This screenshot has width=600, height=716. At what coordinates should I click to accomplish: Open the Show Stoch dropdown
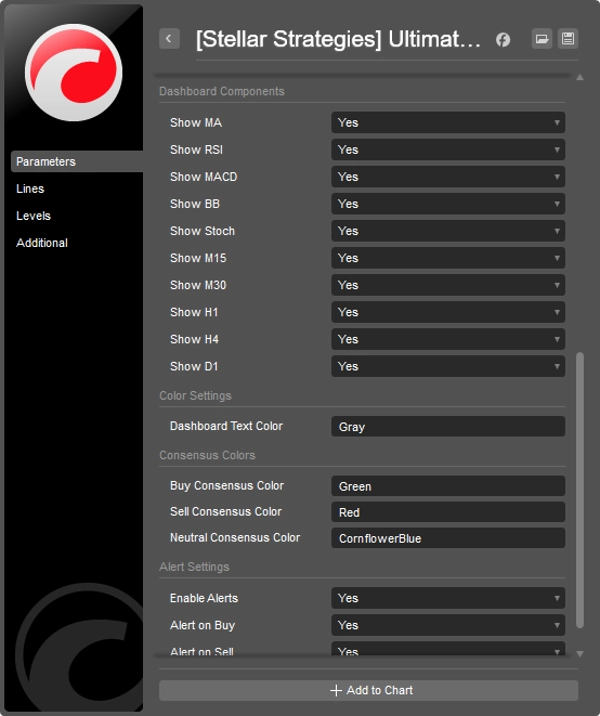(447, 231)
